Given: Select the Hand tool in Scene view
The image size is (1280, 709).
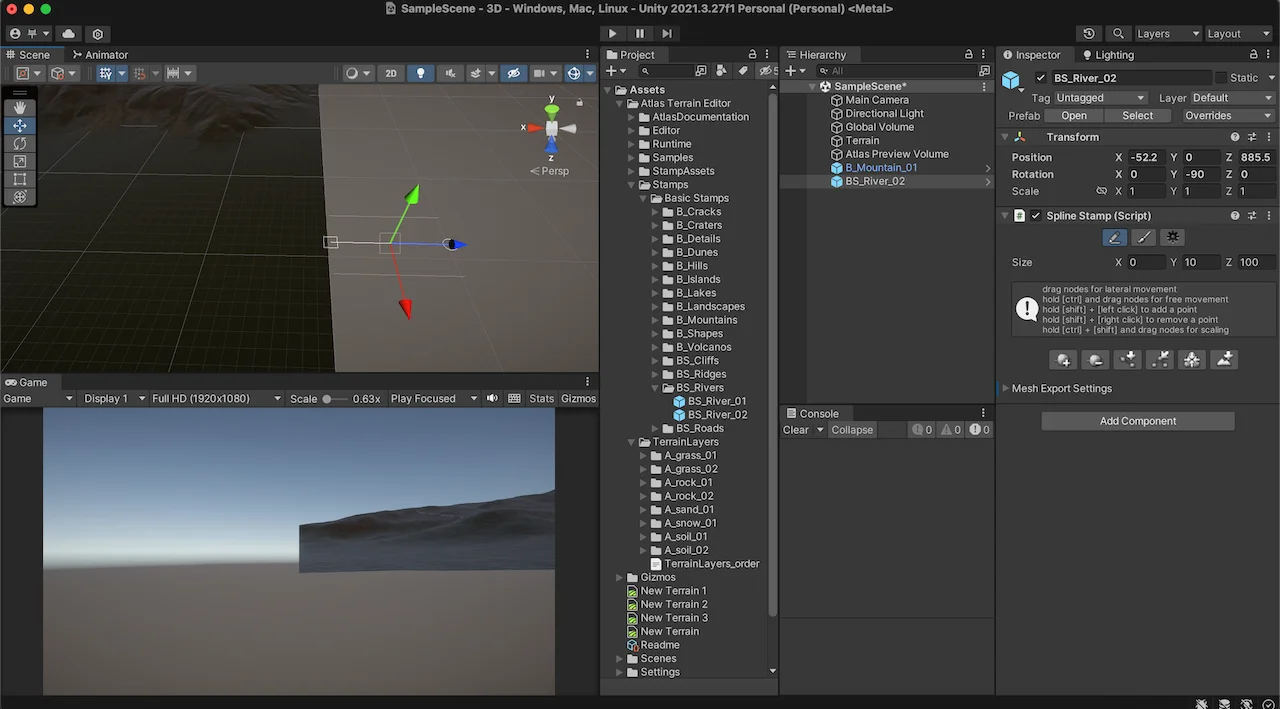Looking at the screenshot, I should click(19, 108).
